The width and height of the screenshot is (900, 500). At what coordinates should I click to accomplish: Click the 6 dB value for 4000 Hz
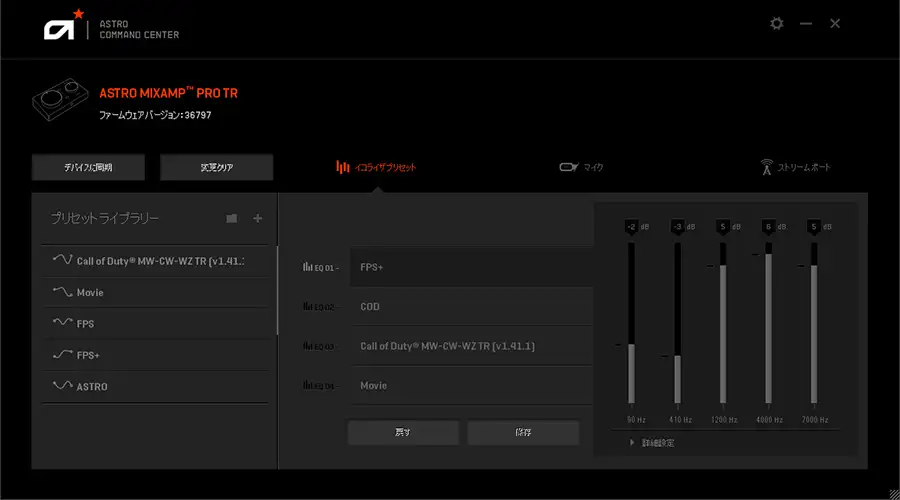[x=768, y=227]
